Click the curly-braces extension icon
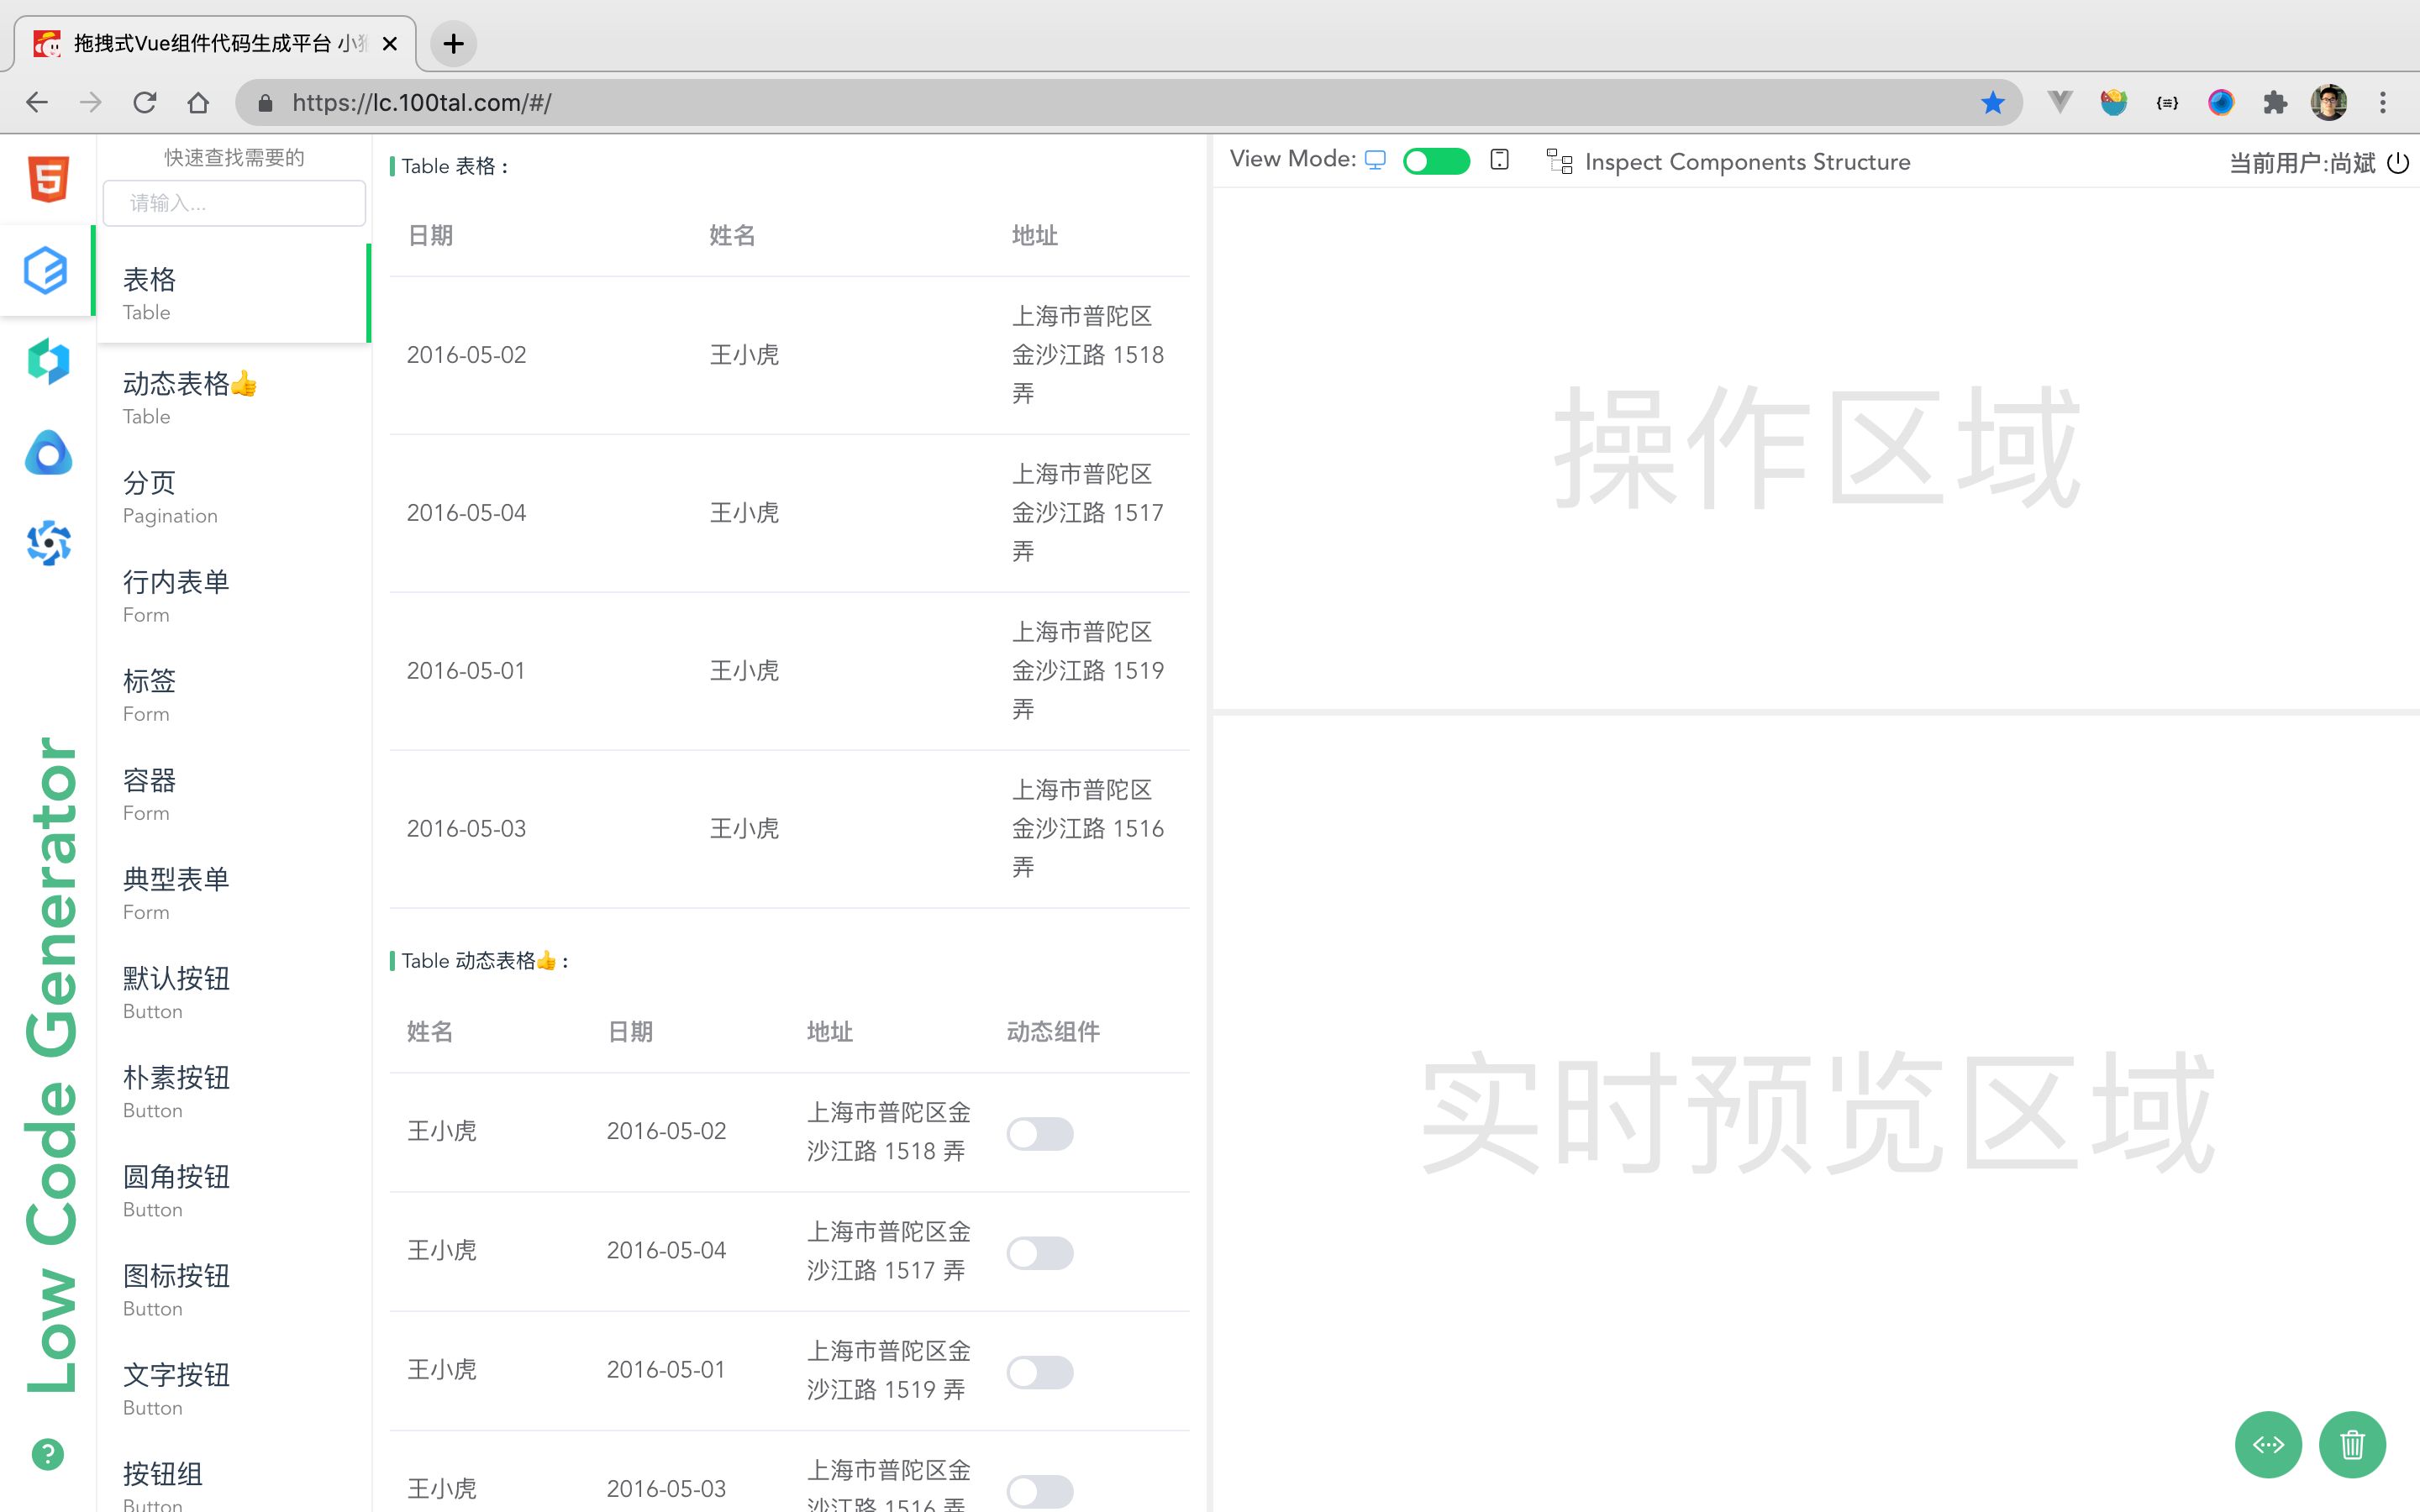The image size is (2420, 1512). (2167, 102)
